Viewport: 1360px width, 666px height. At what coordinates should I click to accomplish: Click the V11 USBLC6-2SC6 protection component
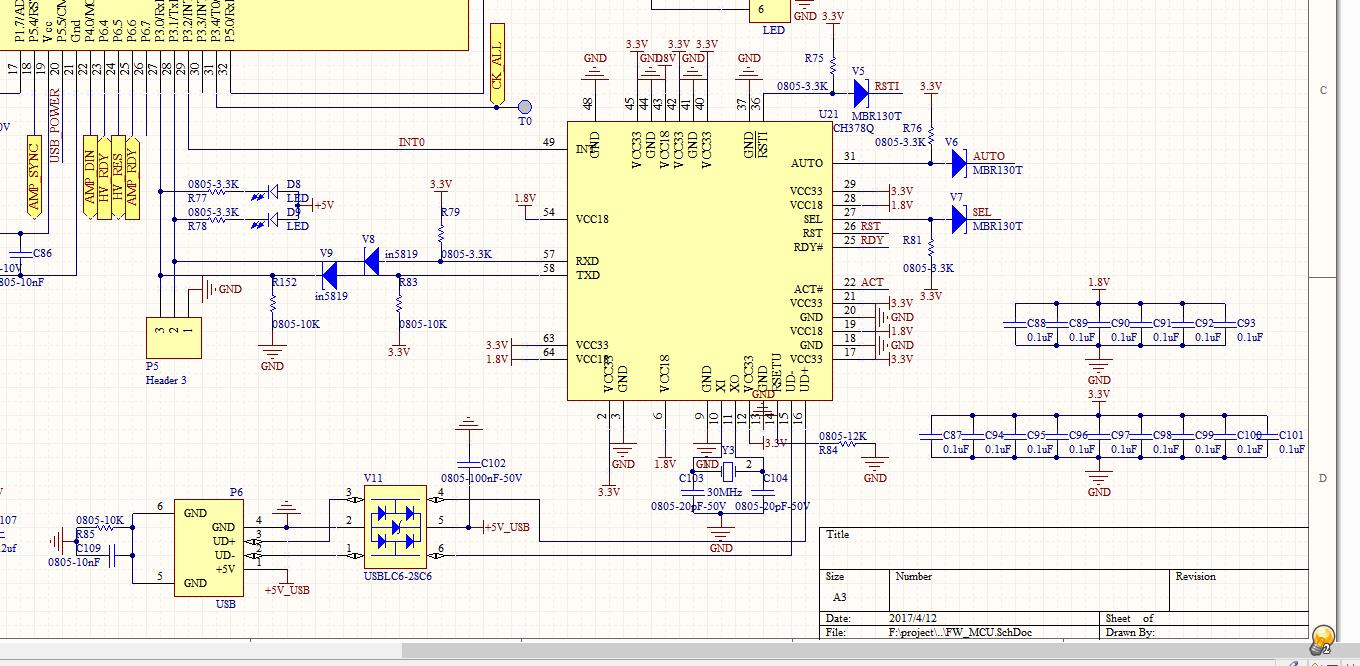(x=395, y=526)
